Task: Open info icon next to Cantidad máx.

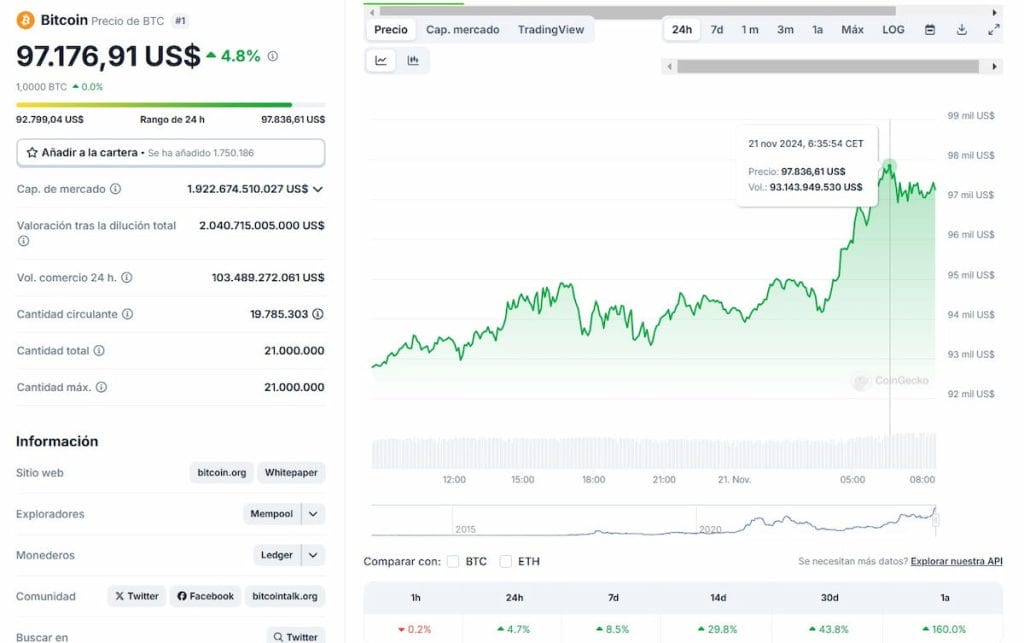Action: coord(101,387)
